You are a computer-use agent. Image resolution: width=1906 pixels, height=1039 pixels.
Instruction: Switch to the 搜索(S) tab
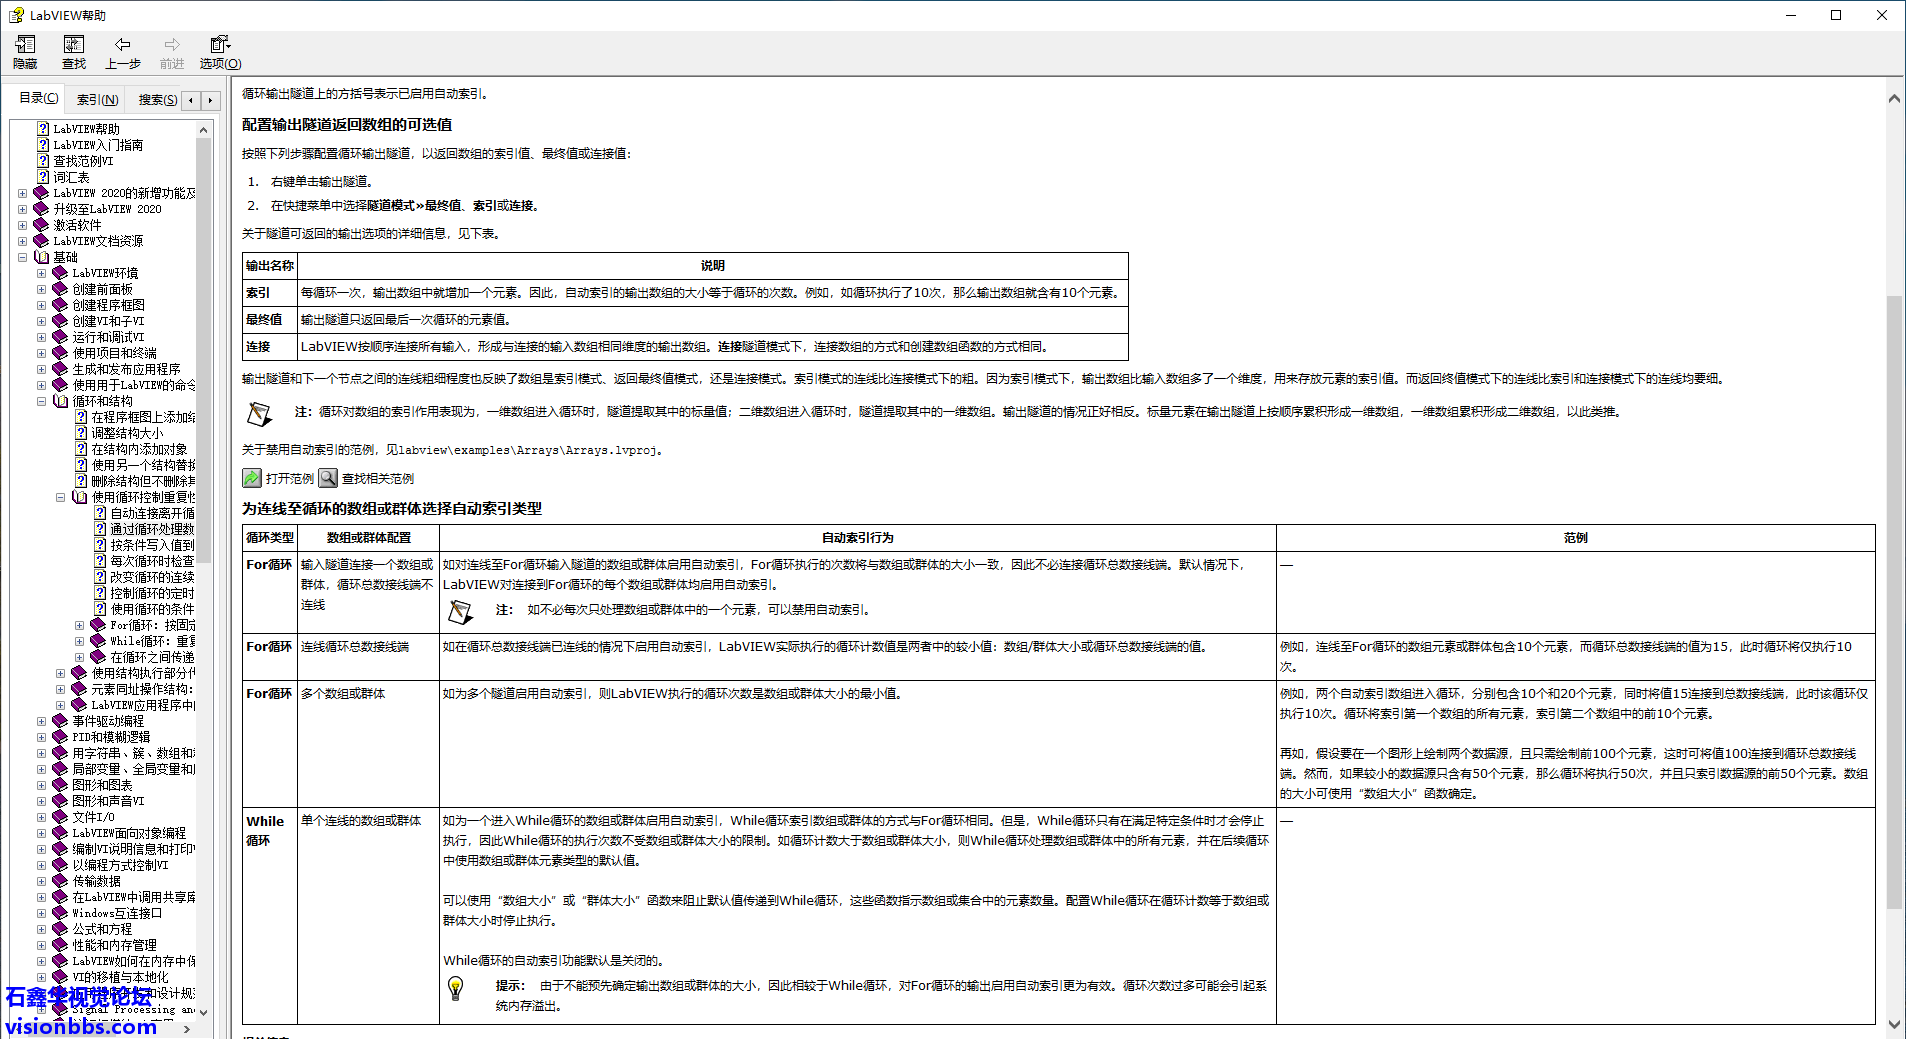tap(157, 100)
